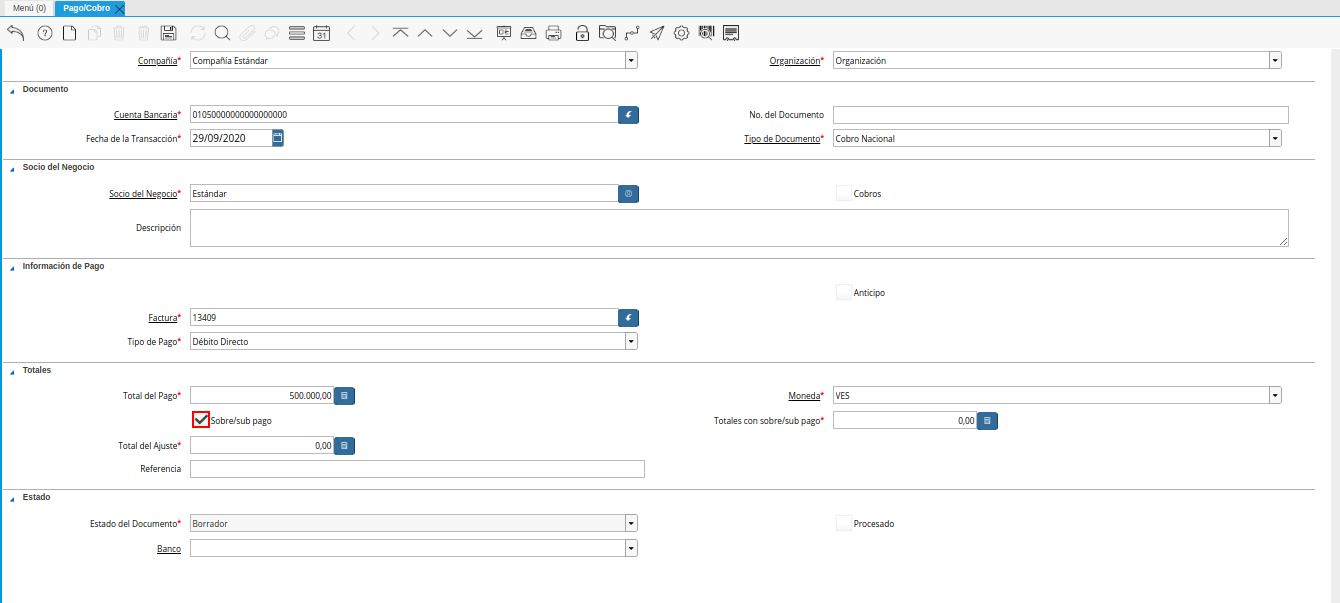Open the Tipo de Documento dropdown
1340x603 pixels.
(x=1275, y=137)
